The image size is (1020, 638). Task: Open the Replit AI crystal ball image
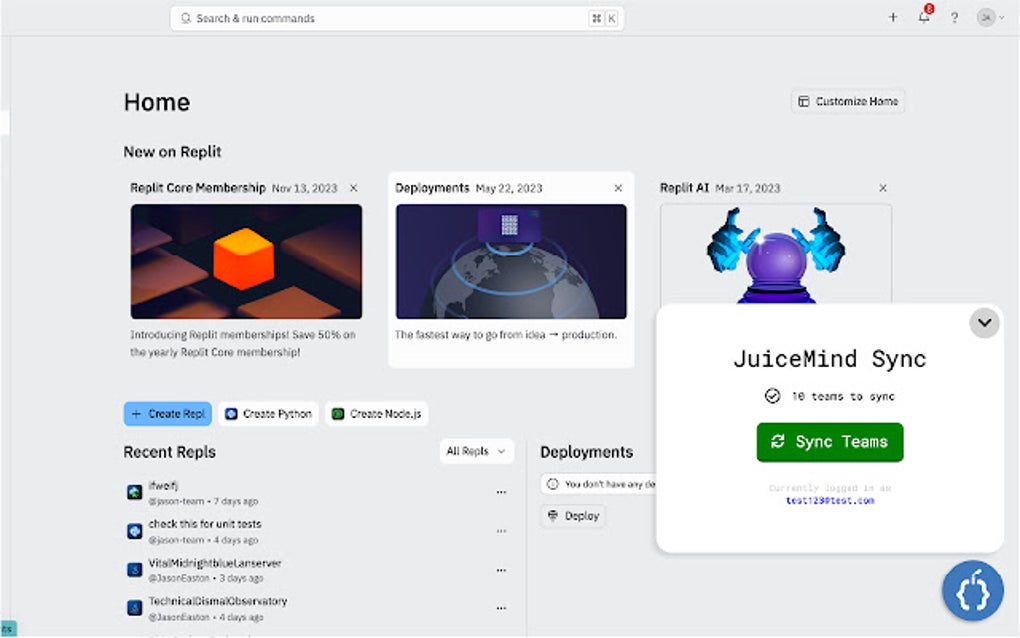click(x=776, y=254)
